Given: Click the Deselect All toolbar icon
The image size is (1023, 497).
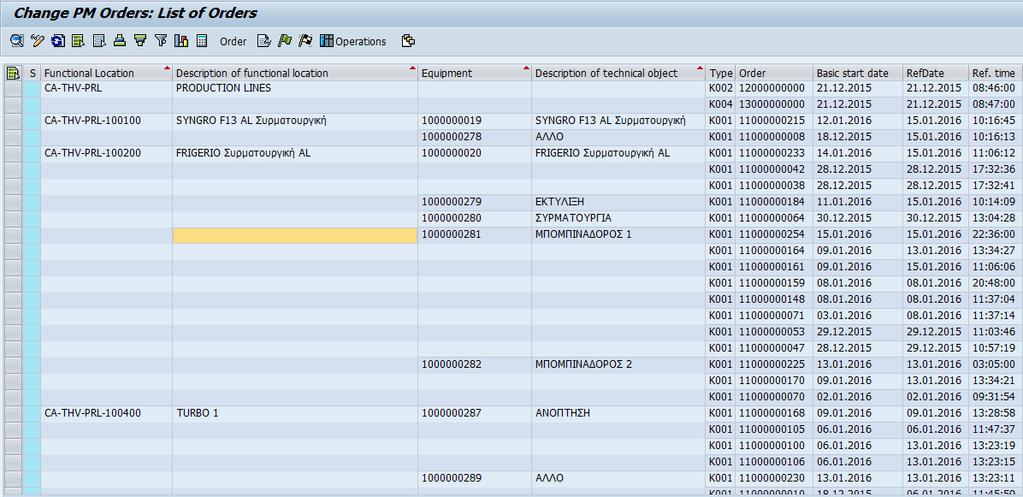Looking at the screenshot, I should pos(99,41).
